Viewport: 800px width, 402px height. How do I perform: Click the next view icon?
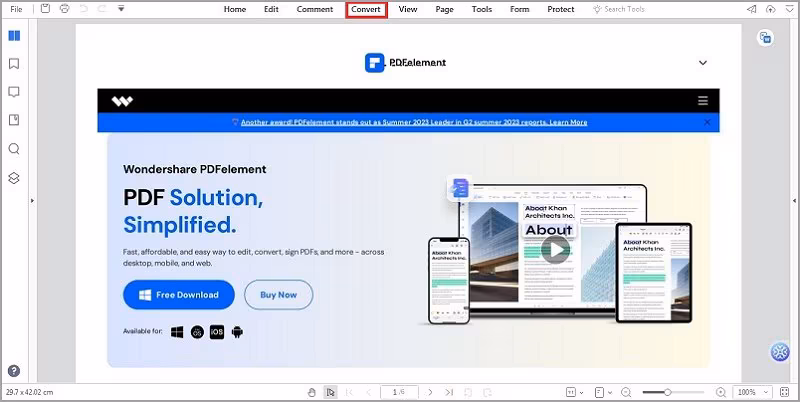click(x=487, y=392)
